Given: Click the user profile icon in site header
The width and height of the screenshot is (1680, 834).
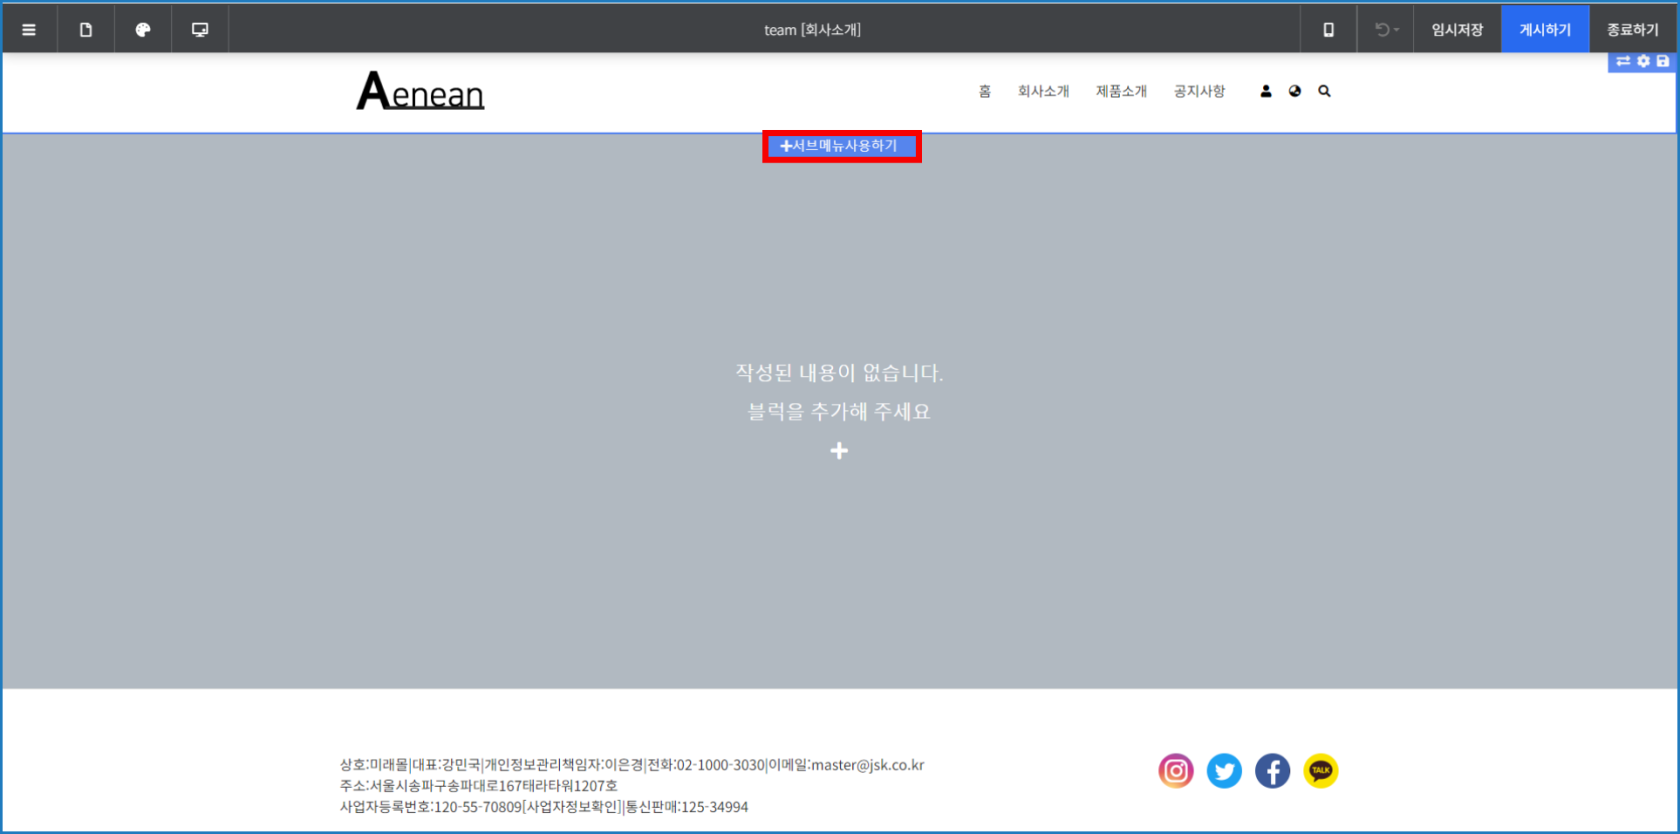Looking at the screenshot, I should tap(1266, 91).
